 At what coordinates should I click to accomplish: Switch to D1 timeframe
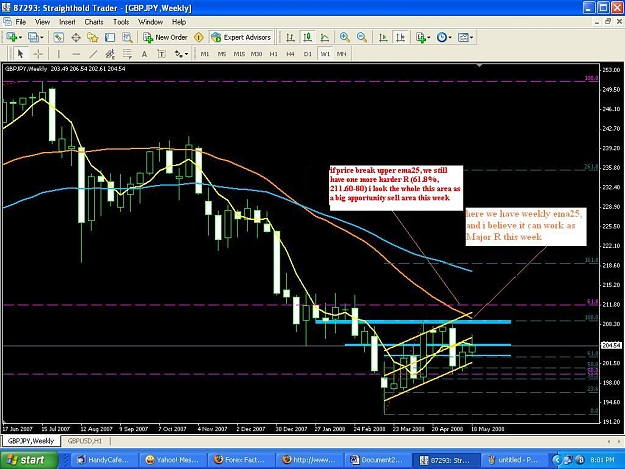(x=307, y=54)
